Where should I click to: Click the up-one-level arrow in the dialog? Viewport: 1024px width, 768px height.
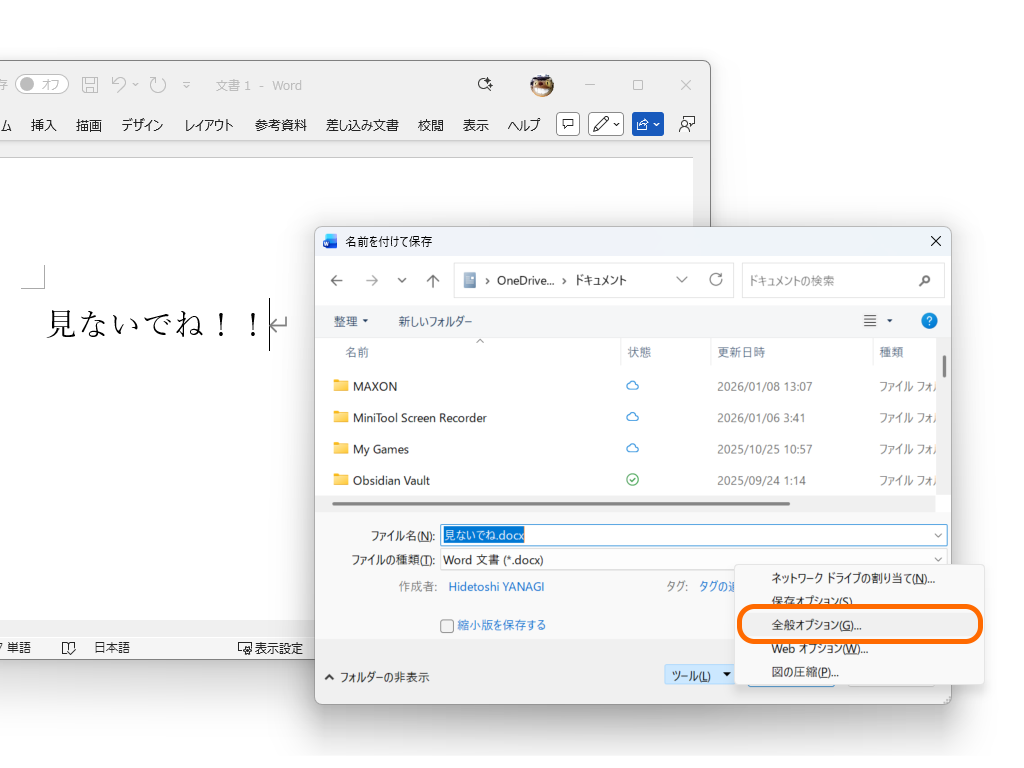tap(431, 280)
